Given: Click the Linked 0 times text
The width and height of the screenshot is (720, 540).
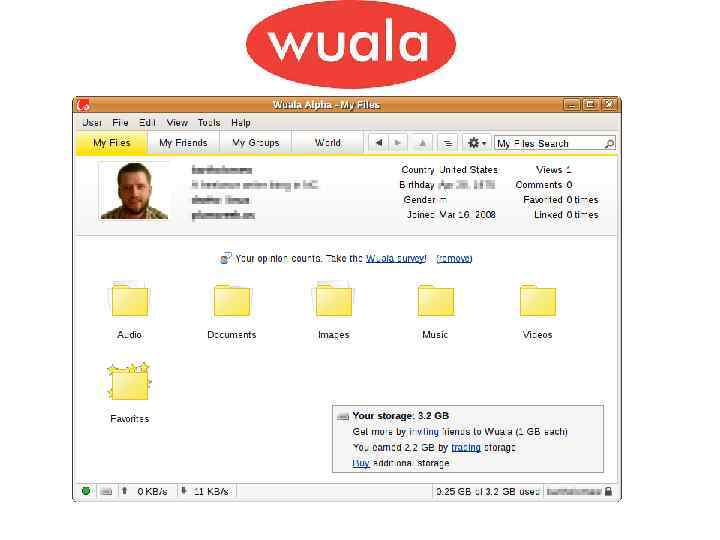Looking at the screenshot, I should pyautogui.click(x=566, y=214).
